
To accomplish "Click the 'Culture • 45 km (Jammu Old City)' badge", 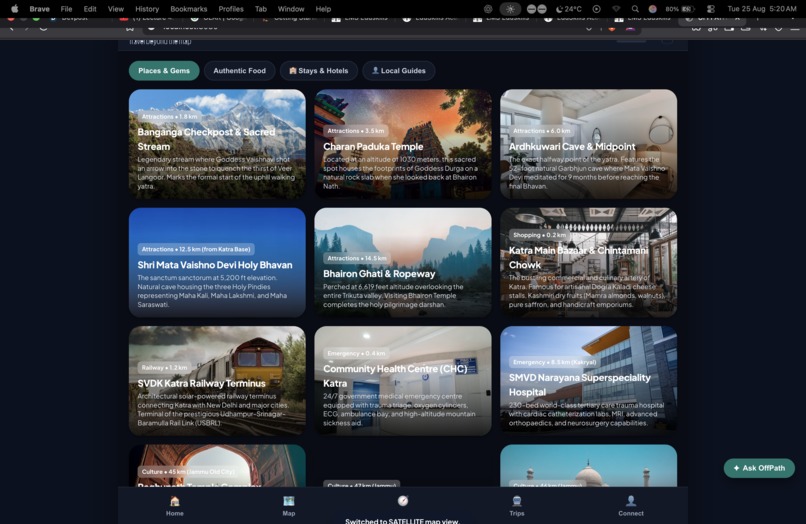I will [188, 472].
